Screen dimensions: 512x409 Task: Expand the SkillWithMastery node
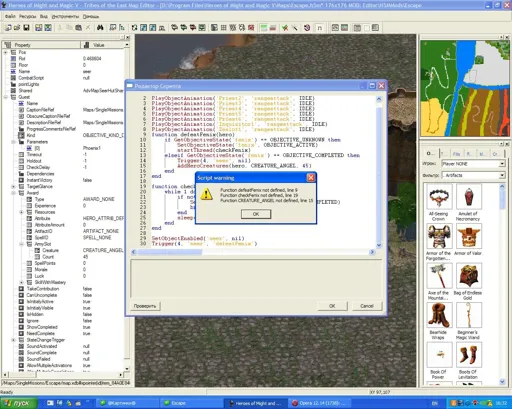click(21, 282)
